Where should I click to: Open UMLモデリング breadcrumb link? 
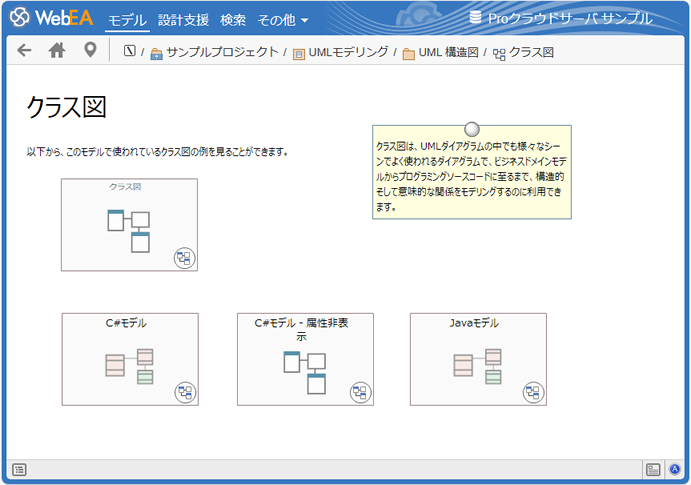348,52
